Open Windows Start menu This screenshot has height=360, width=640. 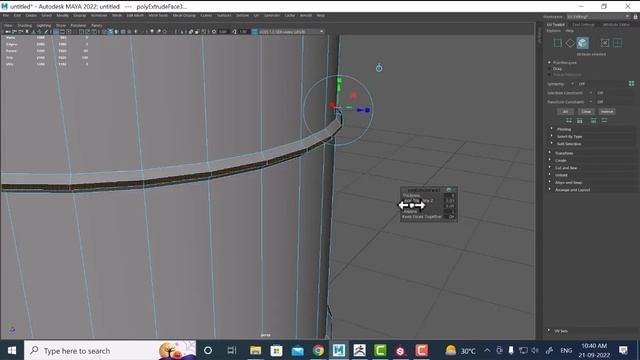pyautogui.click(x=12, y=351)
